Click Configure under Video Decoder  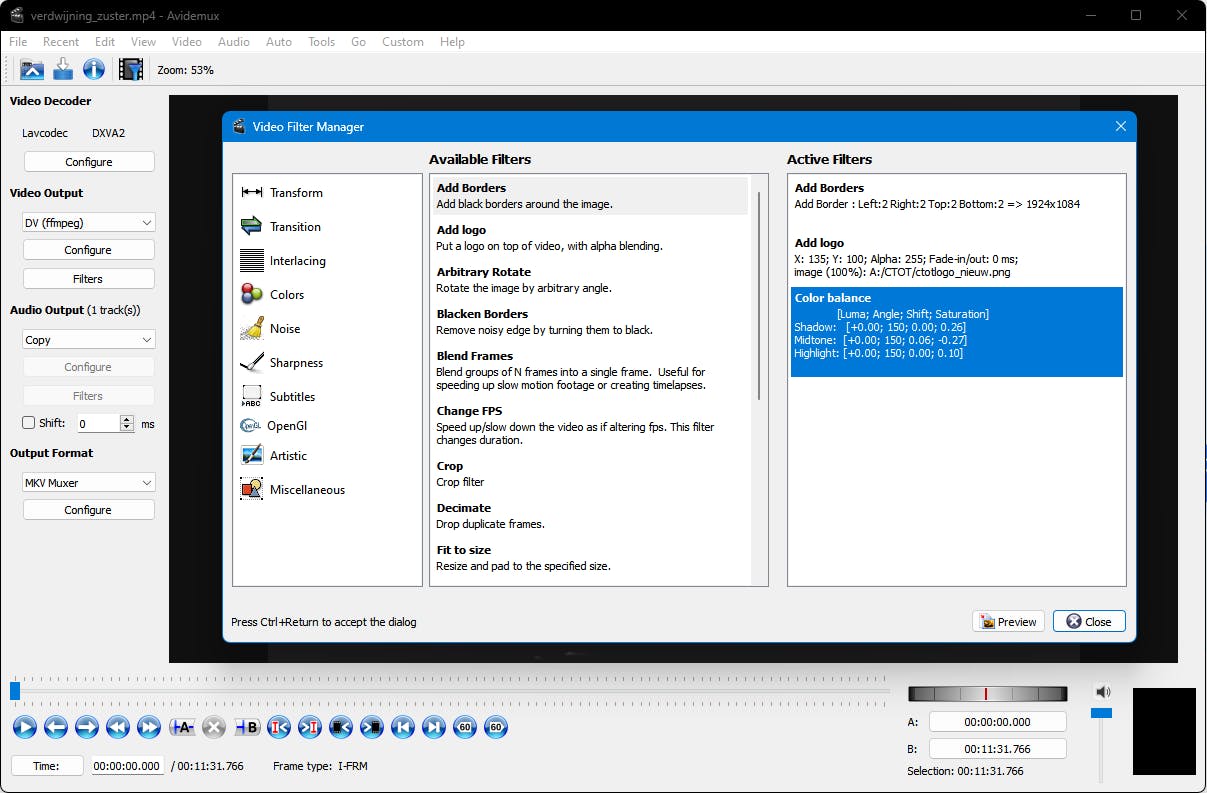point(88,162)
